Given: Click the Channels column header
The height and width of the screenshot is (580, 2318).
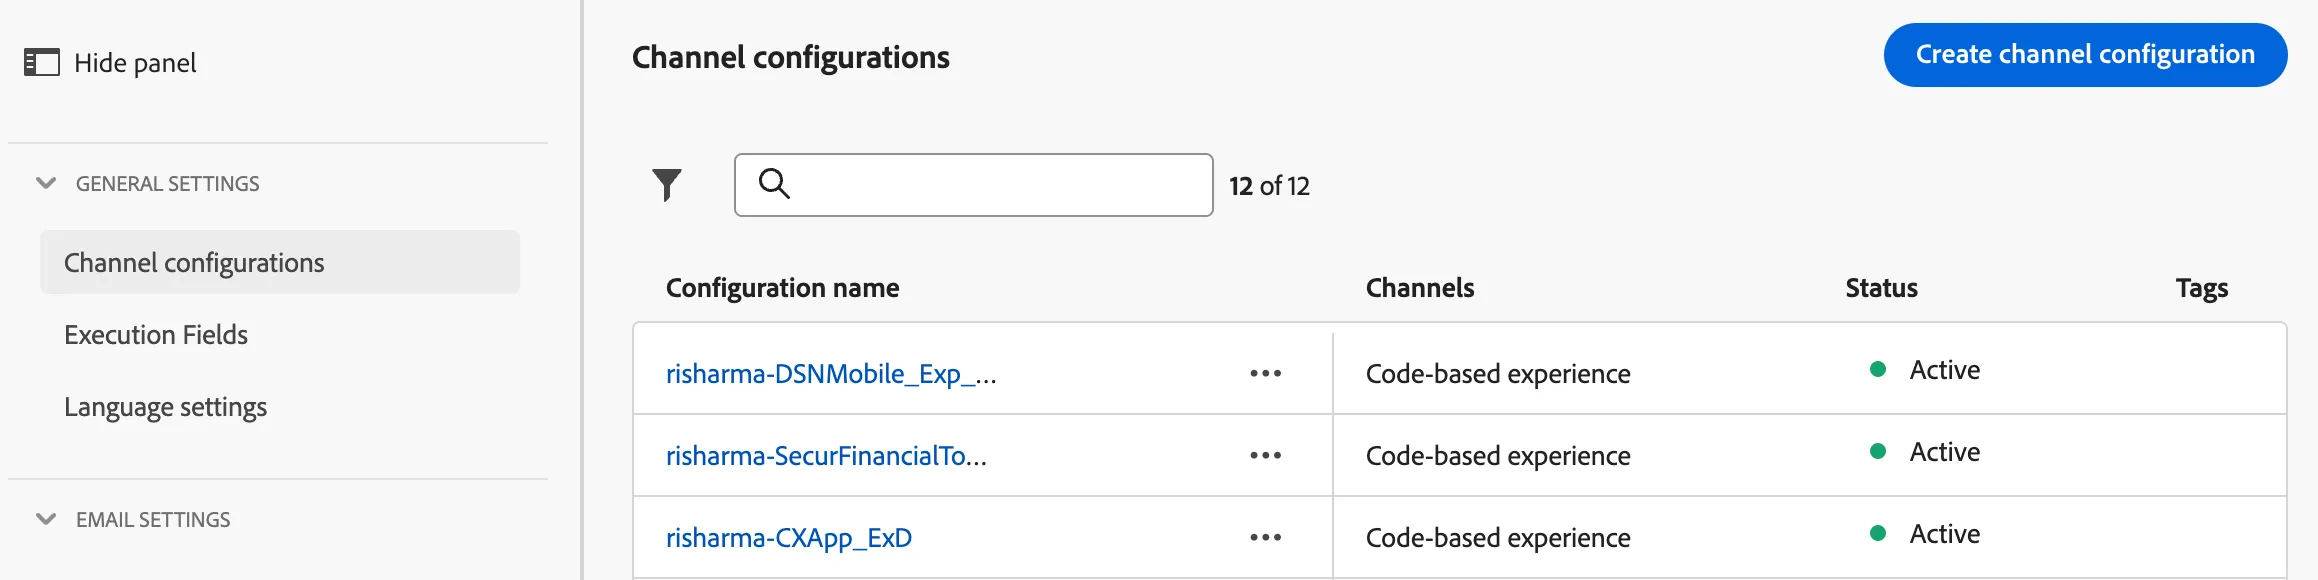Looking at the screenshot, I should [1420, 288].
